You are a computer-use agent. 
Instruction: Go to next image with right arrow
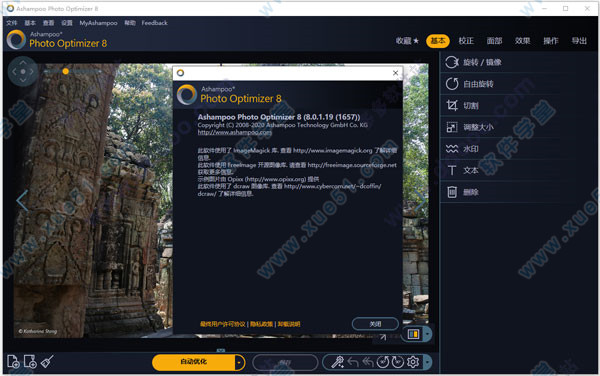[x=420, y=200]
